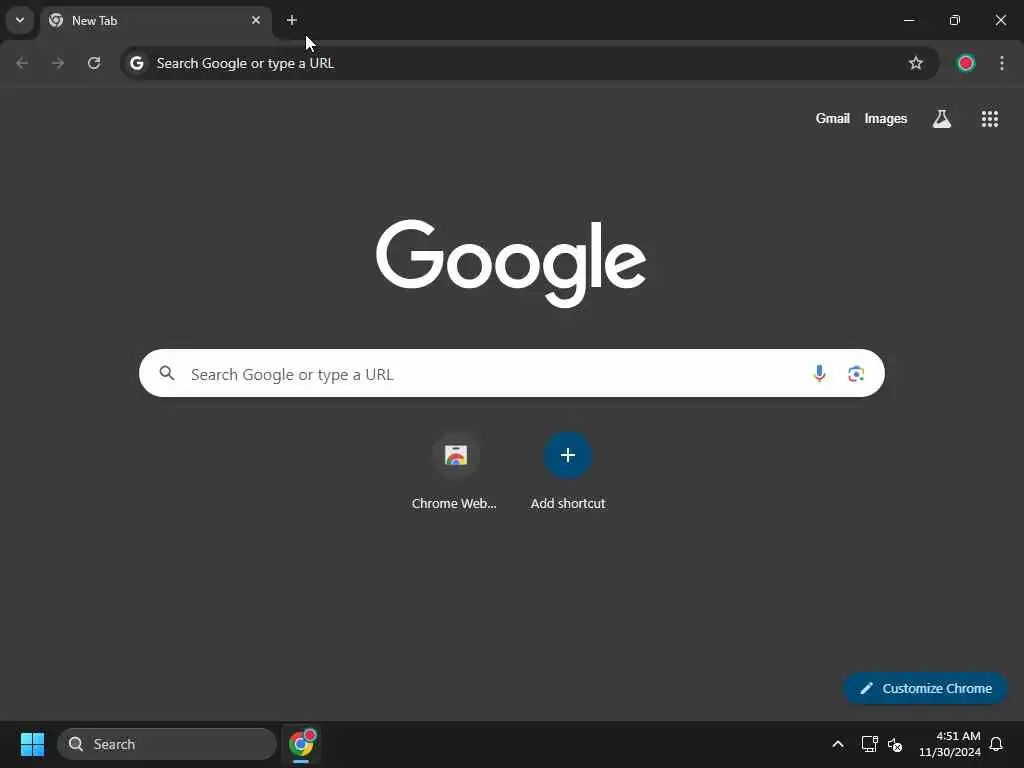Open Search Labs flask icon
This screenshot has width=1024, height=768.
pos(942,119)
